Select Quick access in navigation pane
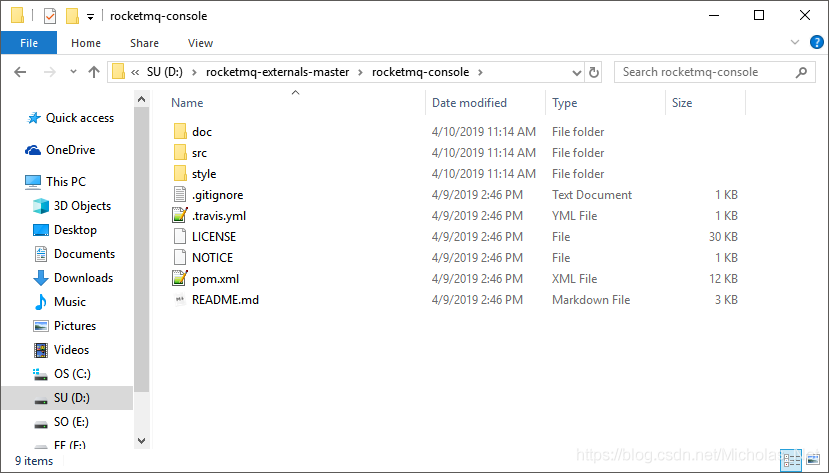 pos(80,118)
